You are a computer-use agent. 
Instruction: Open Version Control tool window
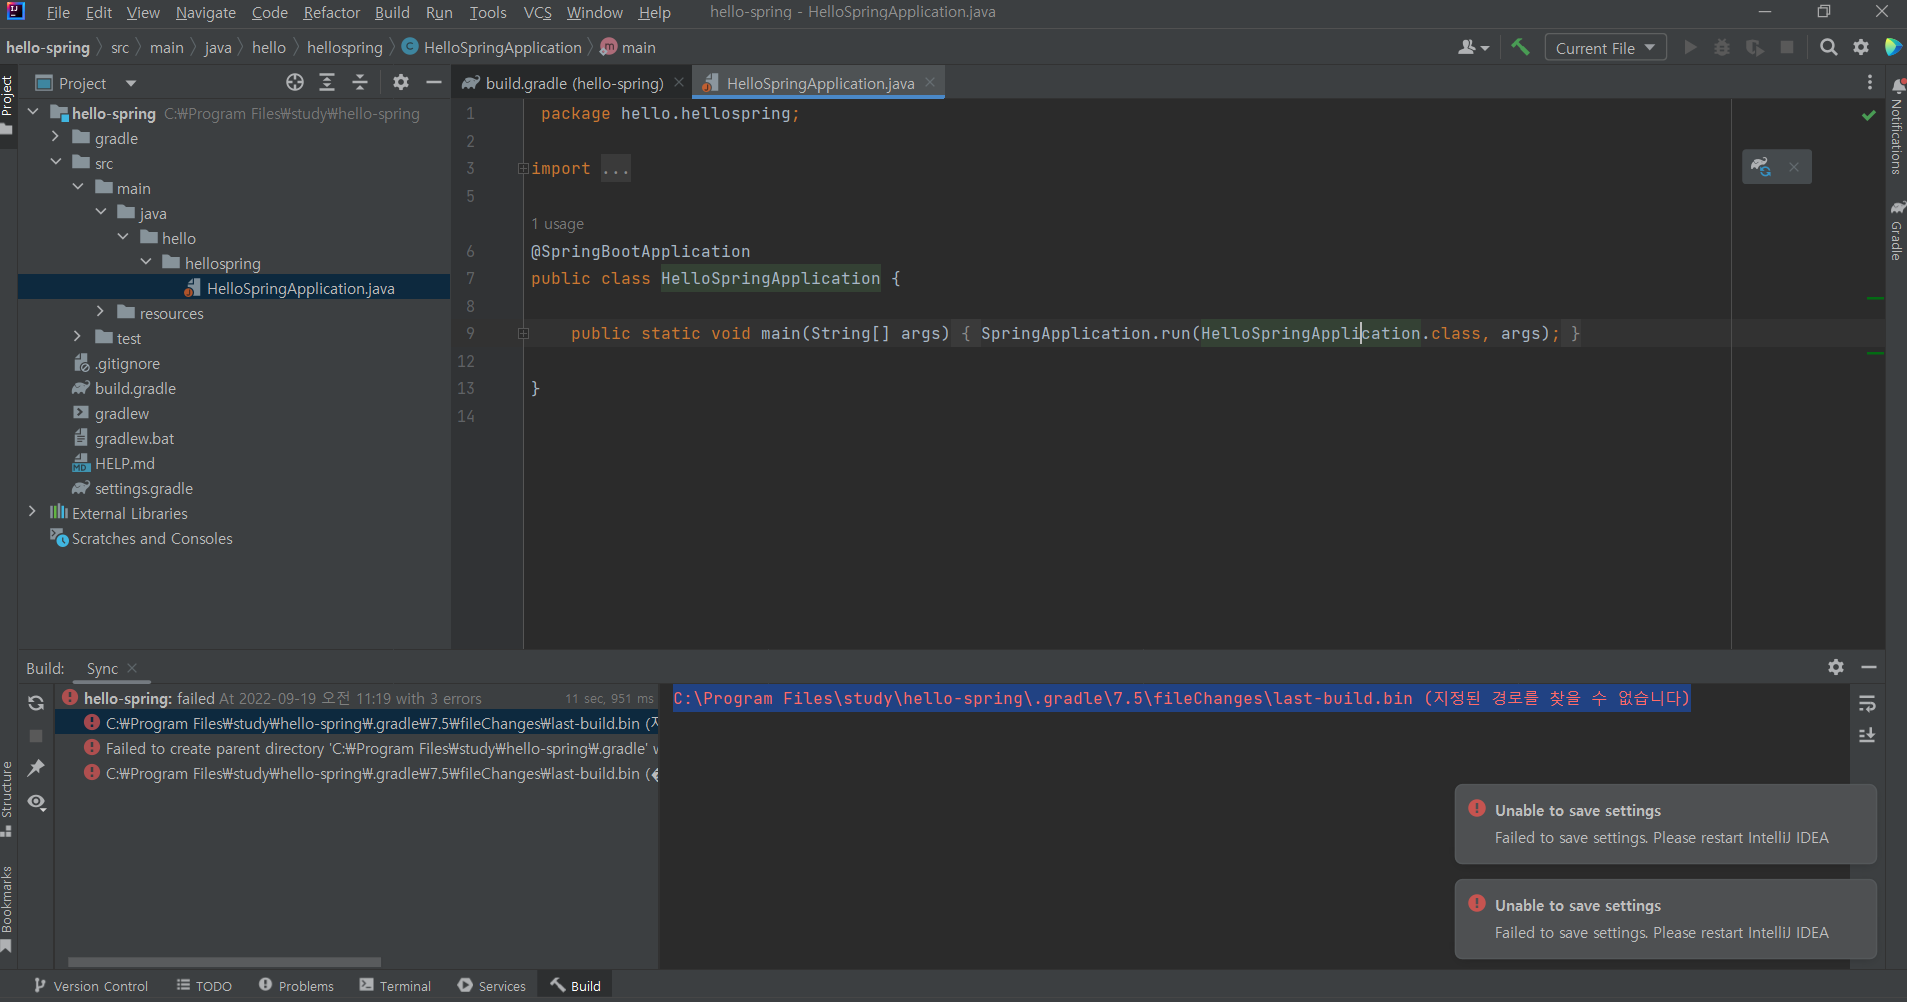click(x=91, y=986)
